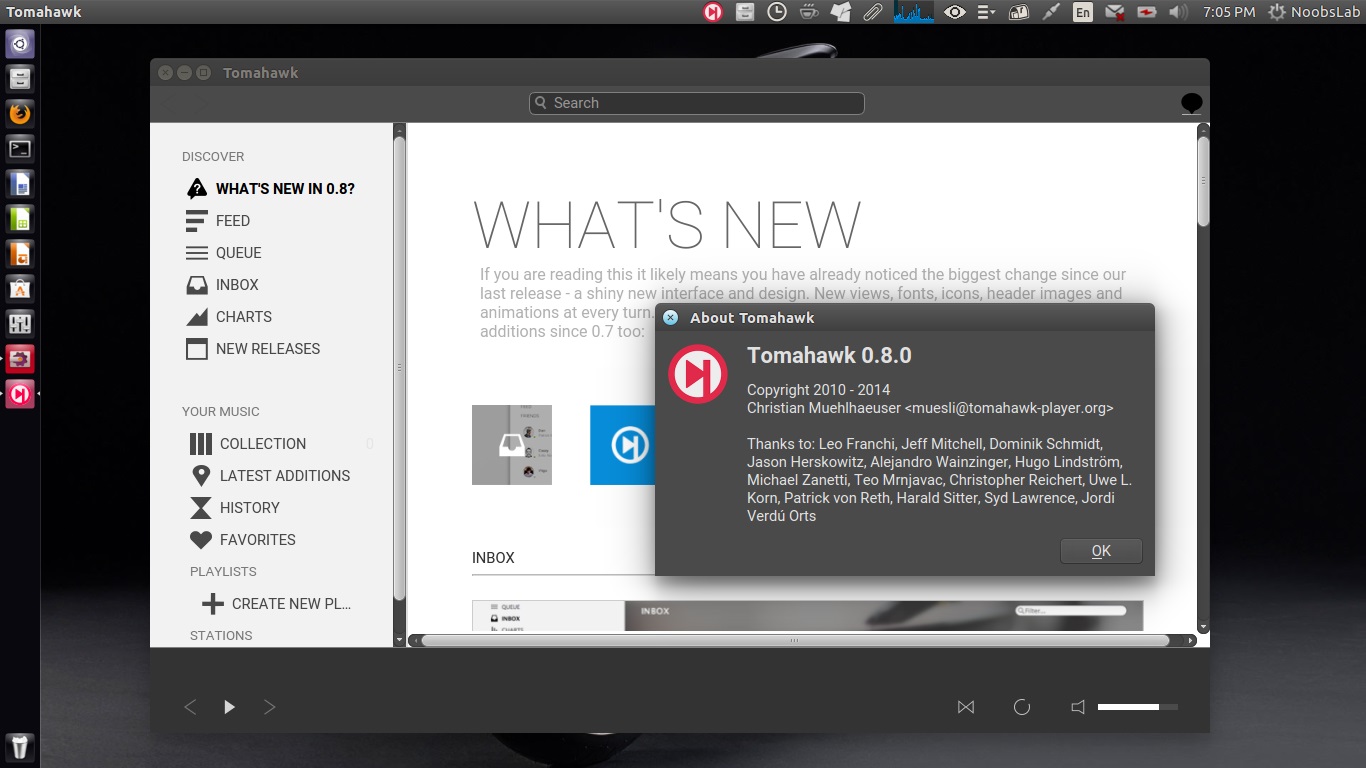Start playback with the play button

pyautogui.click(x=230, y=707)
